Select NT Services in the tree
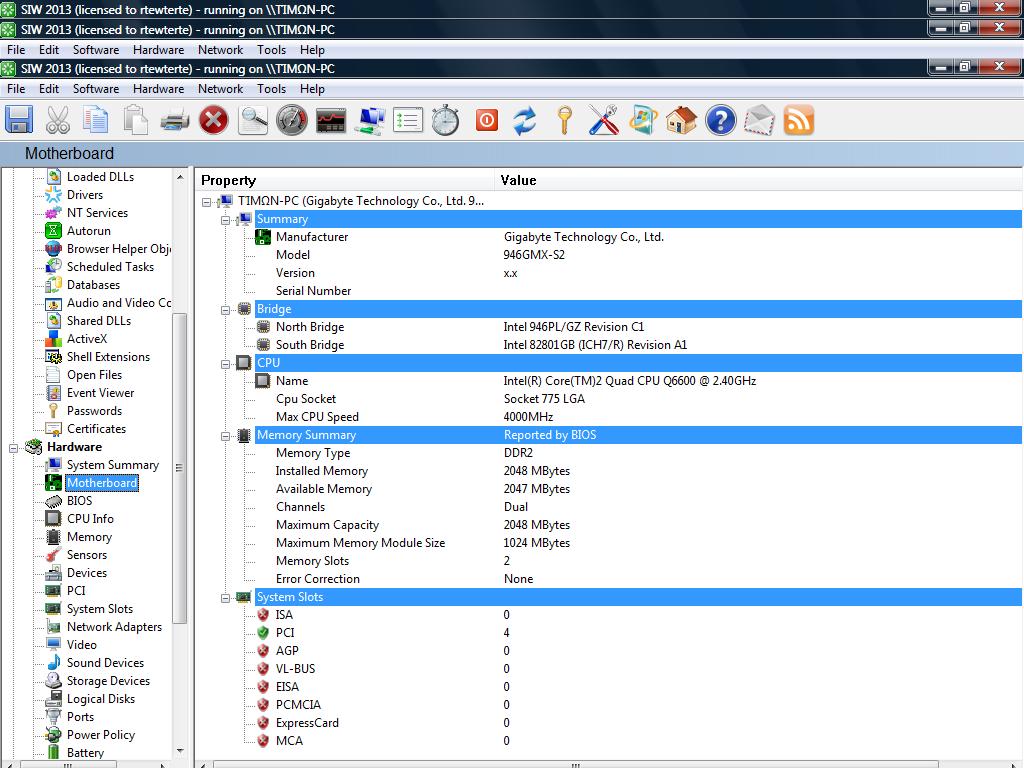1024x768 pixels. (97, 213)
